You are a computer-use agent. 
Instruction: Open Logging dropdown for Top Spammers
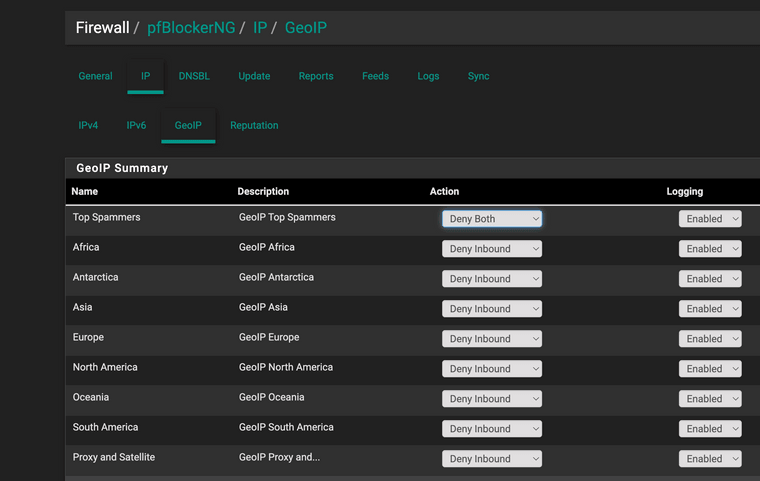[710, 219]
